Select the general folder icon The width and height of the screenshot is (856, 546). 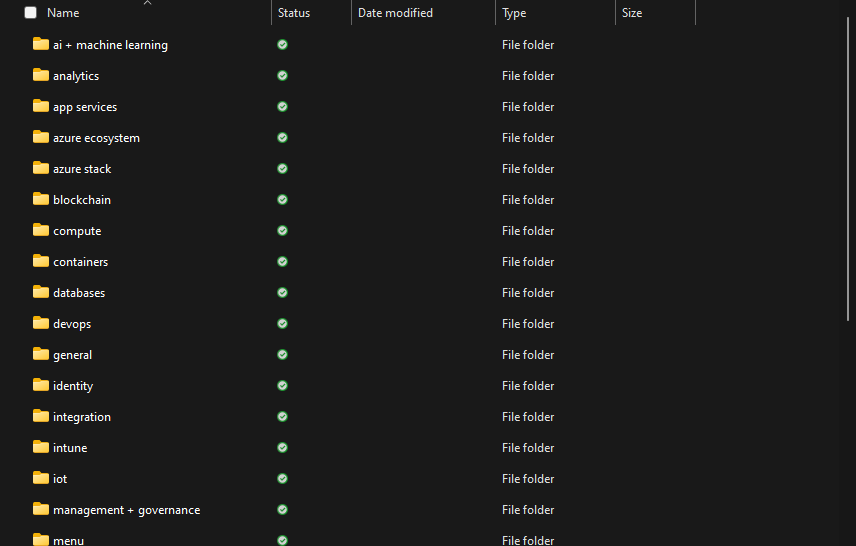(40, 354)
